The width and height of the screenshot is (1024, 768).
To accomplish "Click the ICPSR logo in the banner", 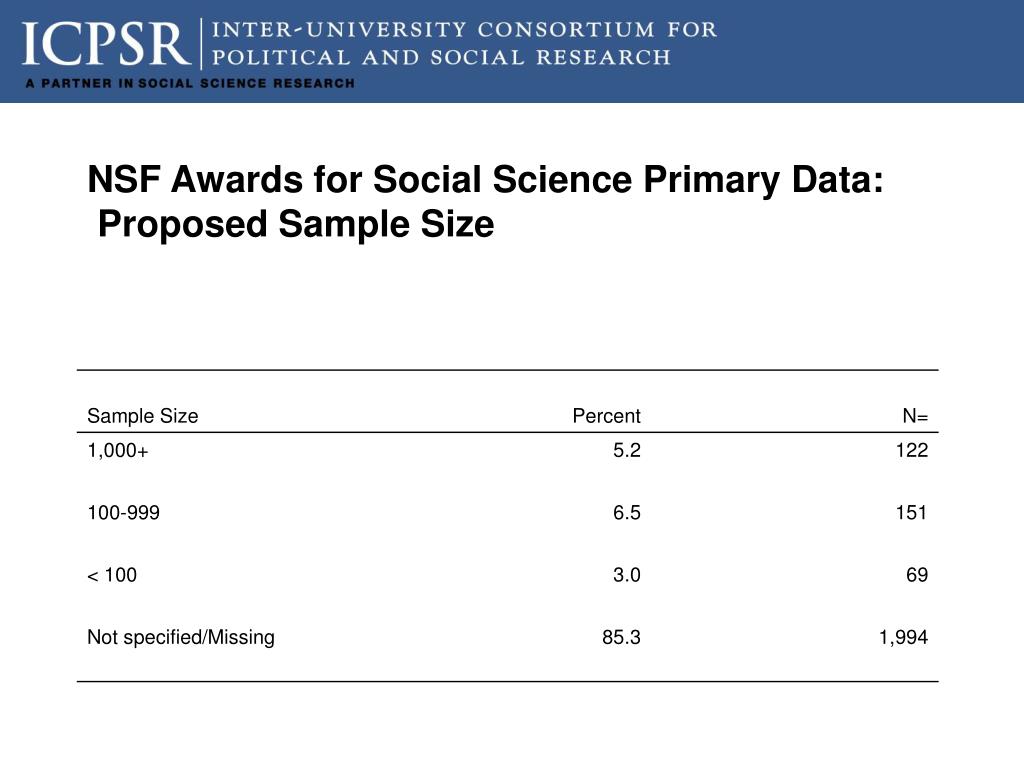I will (x=106, y=44).
